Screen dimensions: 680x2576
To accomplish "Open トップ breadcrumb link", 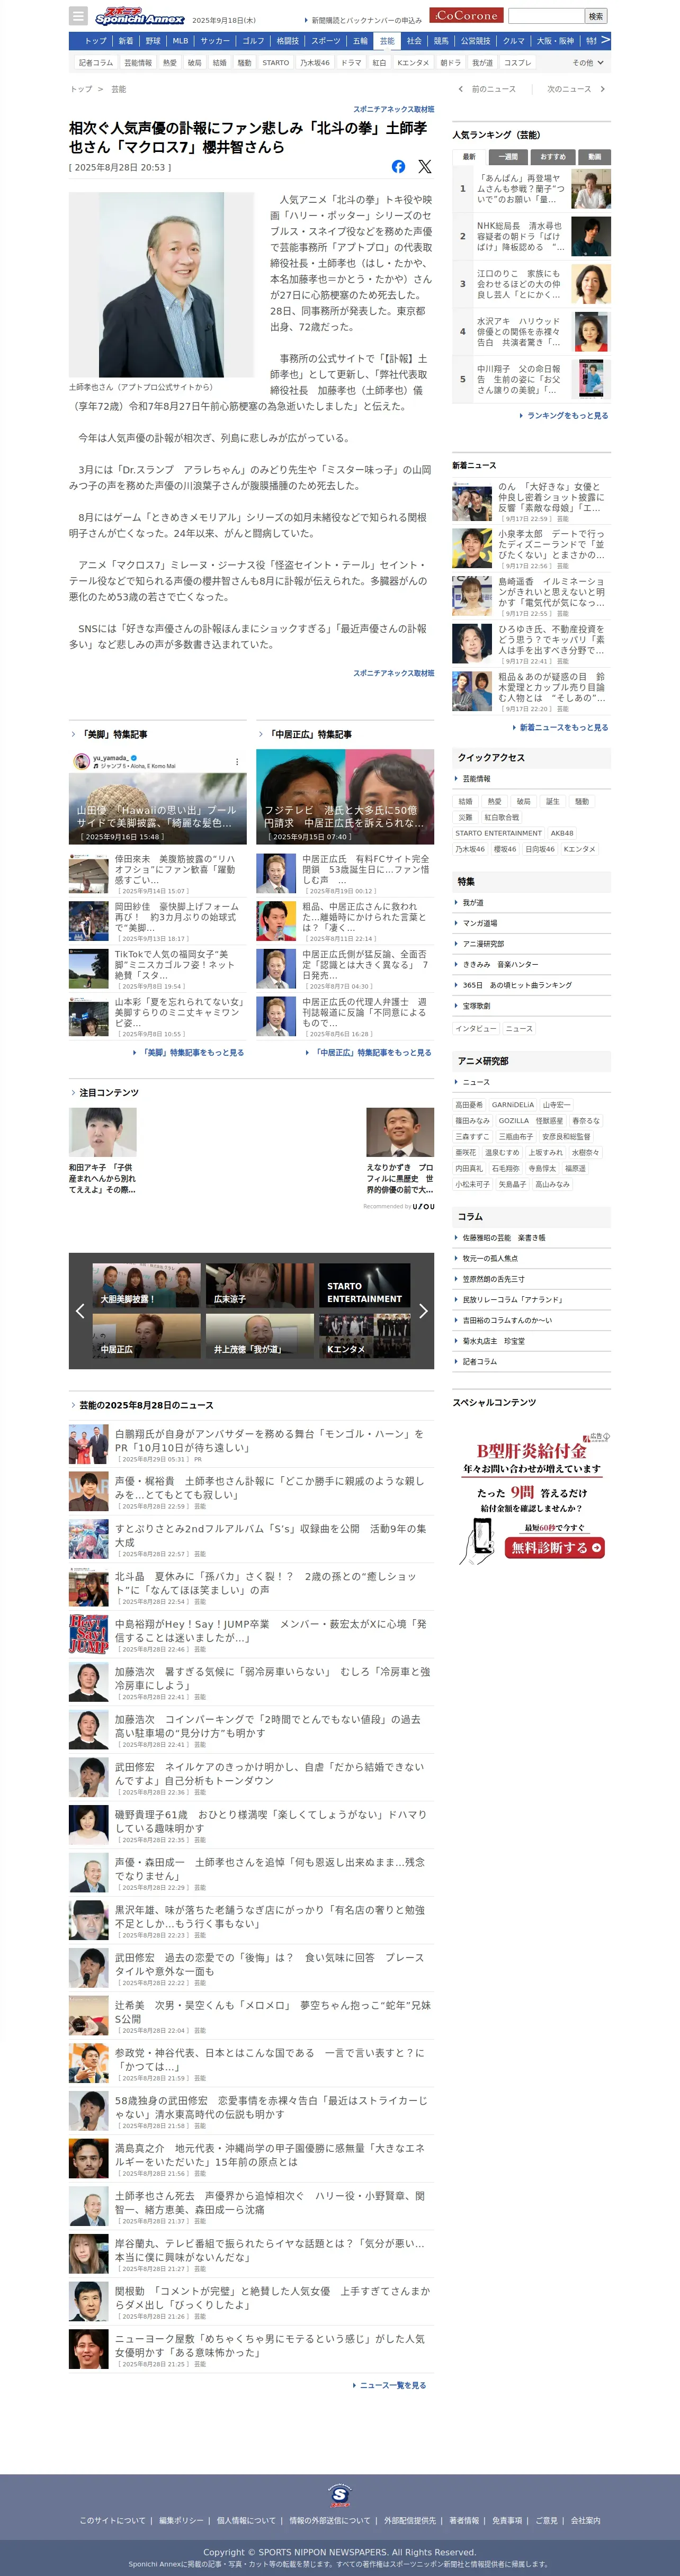I will pyautogui.click(x=81, y=89).
